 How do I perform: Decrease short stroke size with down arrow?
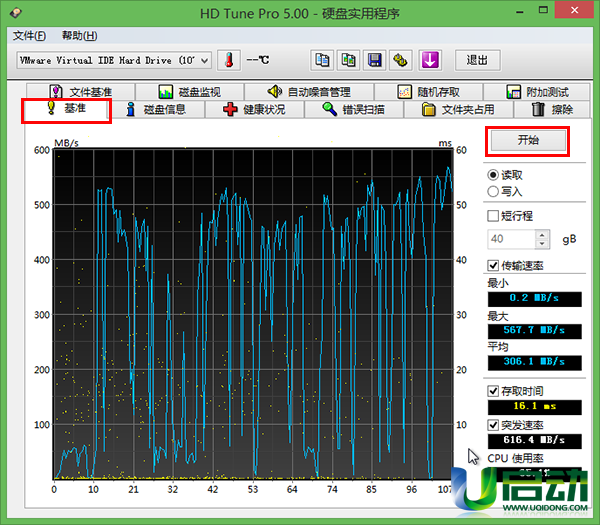(542, 244)
